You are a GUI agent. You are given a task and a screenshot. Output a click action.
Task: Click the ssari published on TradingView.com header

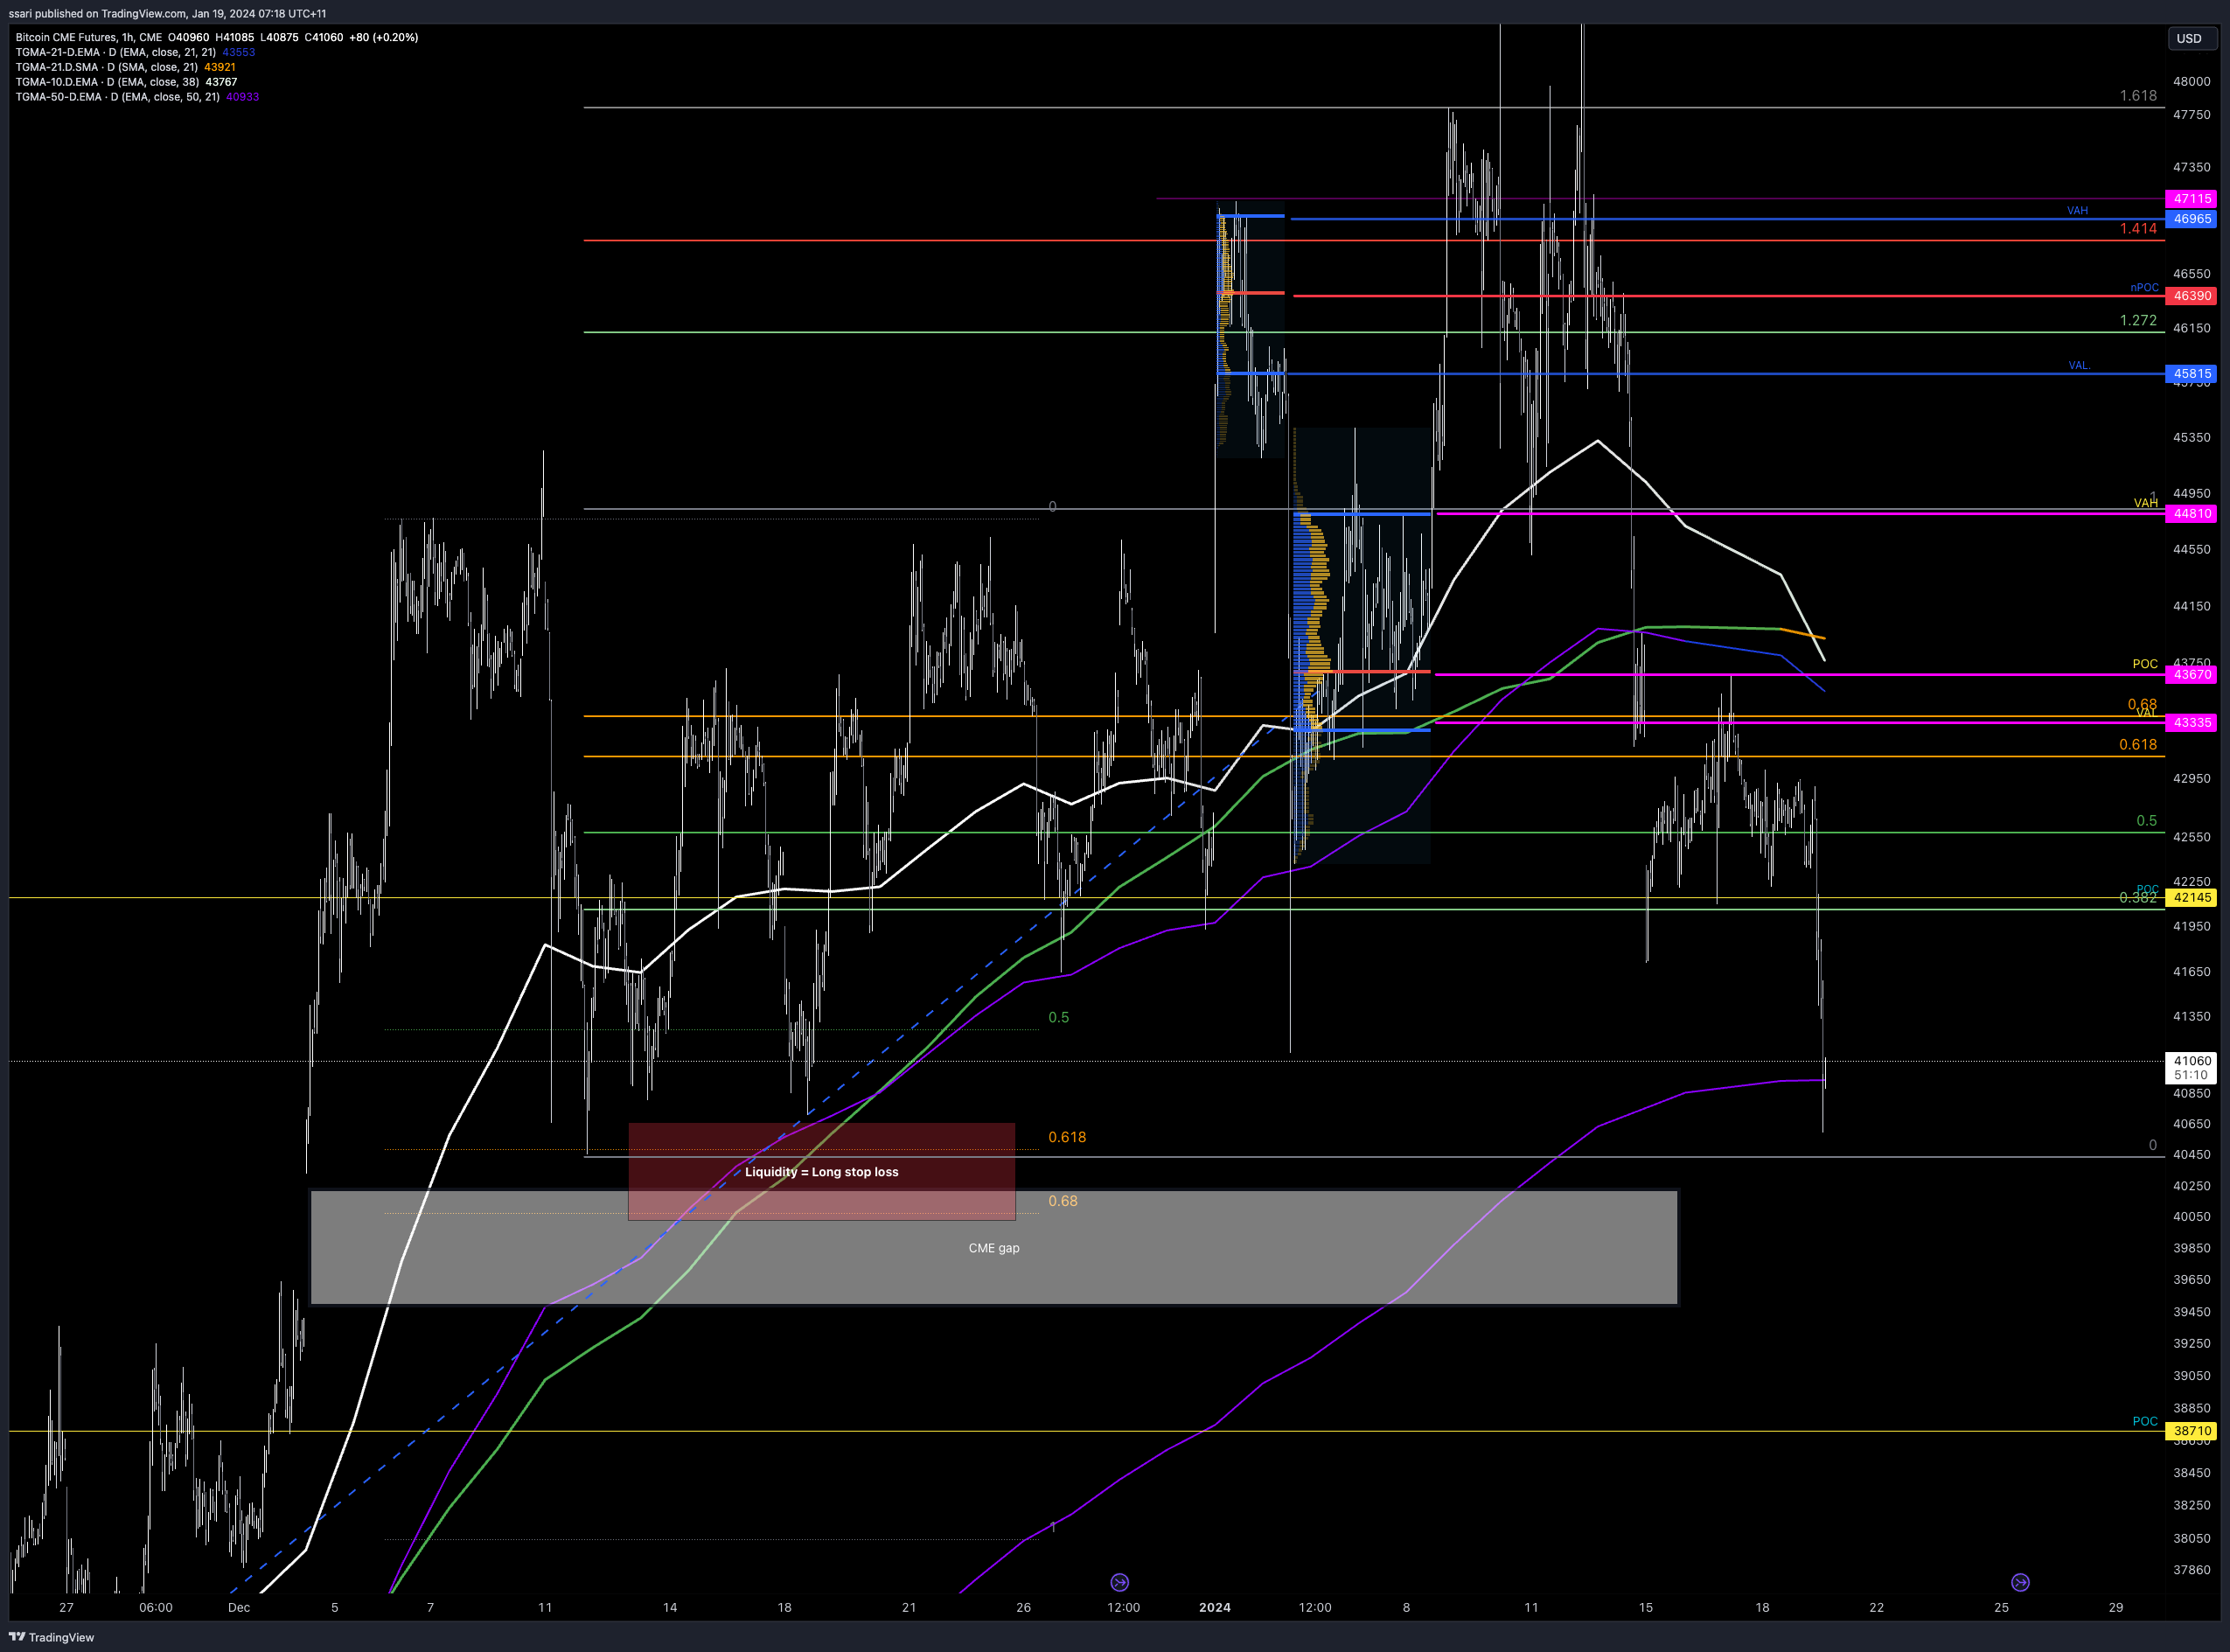tap(167, 14)
